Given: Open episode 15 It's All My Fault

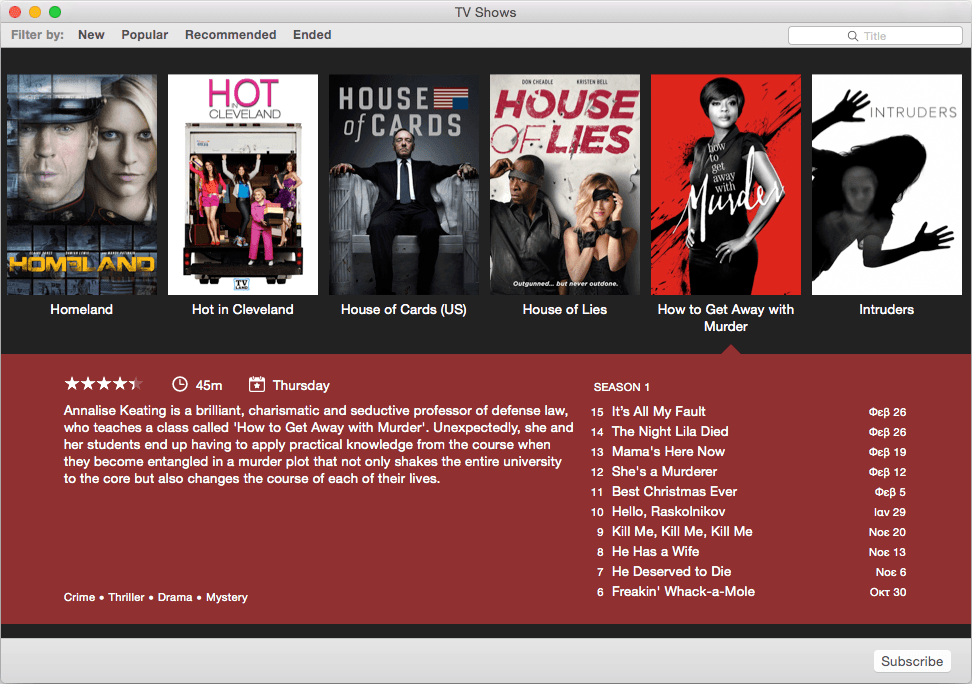Looking at the screenshot, I should pos(748,412).
